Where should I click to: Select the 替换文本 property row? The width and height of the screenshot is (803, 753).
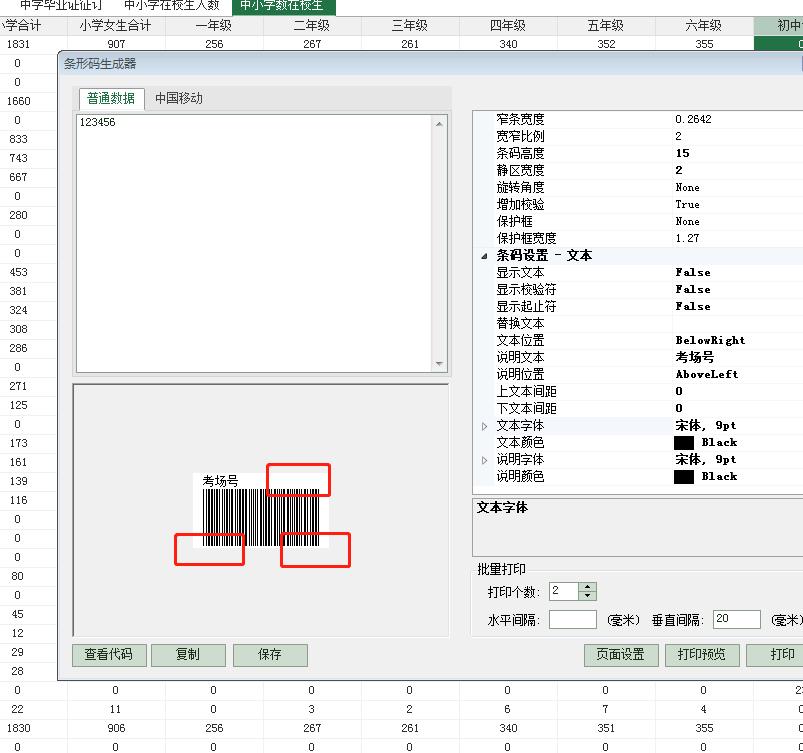coord(638,324)
